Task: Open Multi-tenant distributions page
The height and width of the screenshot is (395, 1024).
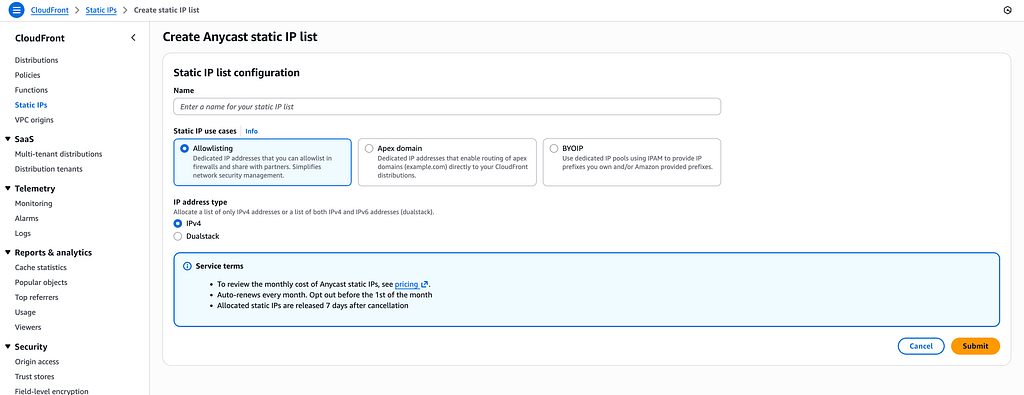Action: pos(58,154)
